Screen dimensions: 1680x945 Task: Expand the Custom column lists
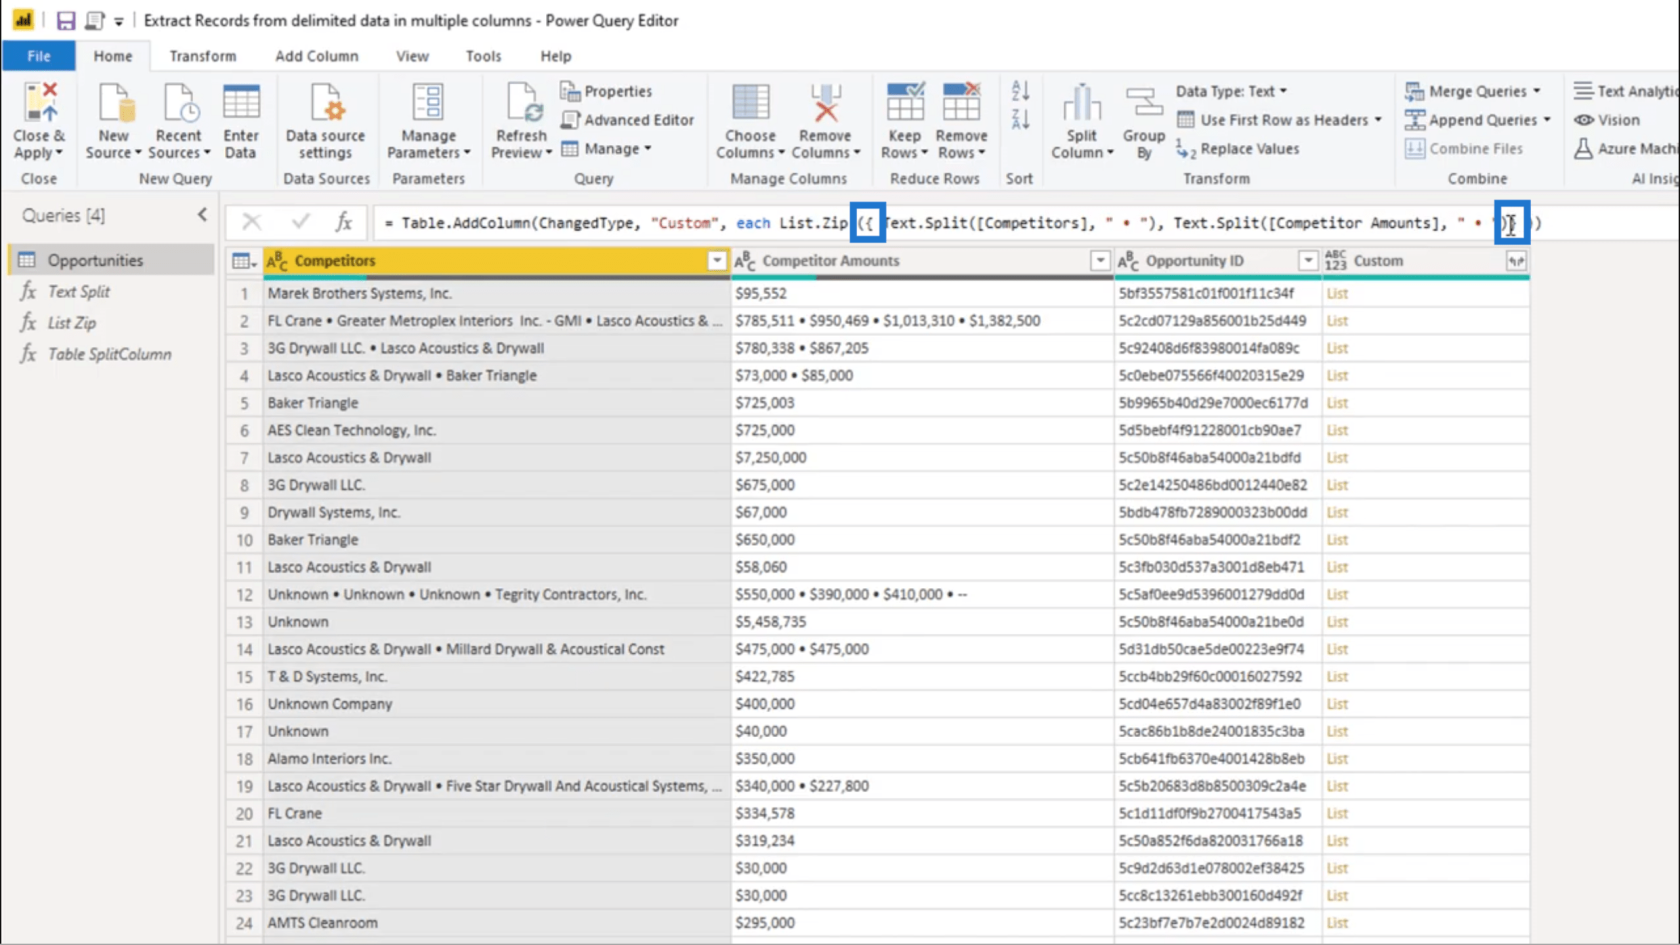[1516, 261]
